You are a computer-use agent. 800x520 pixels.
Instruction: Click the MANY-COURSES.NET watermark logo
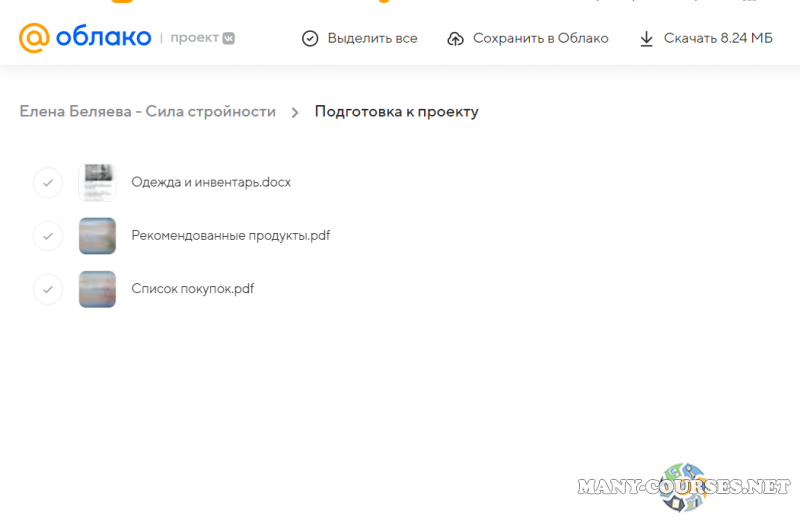pos(684,487)
